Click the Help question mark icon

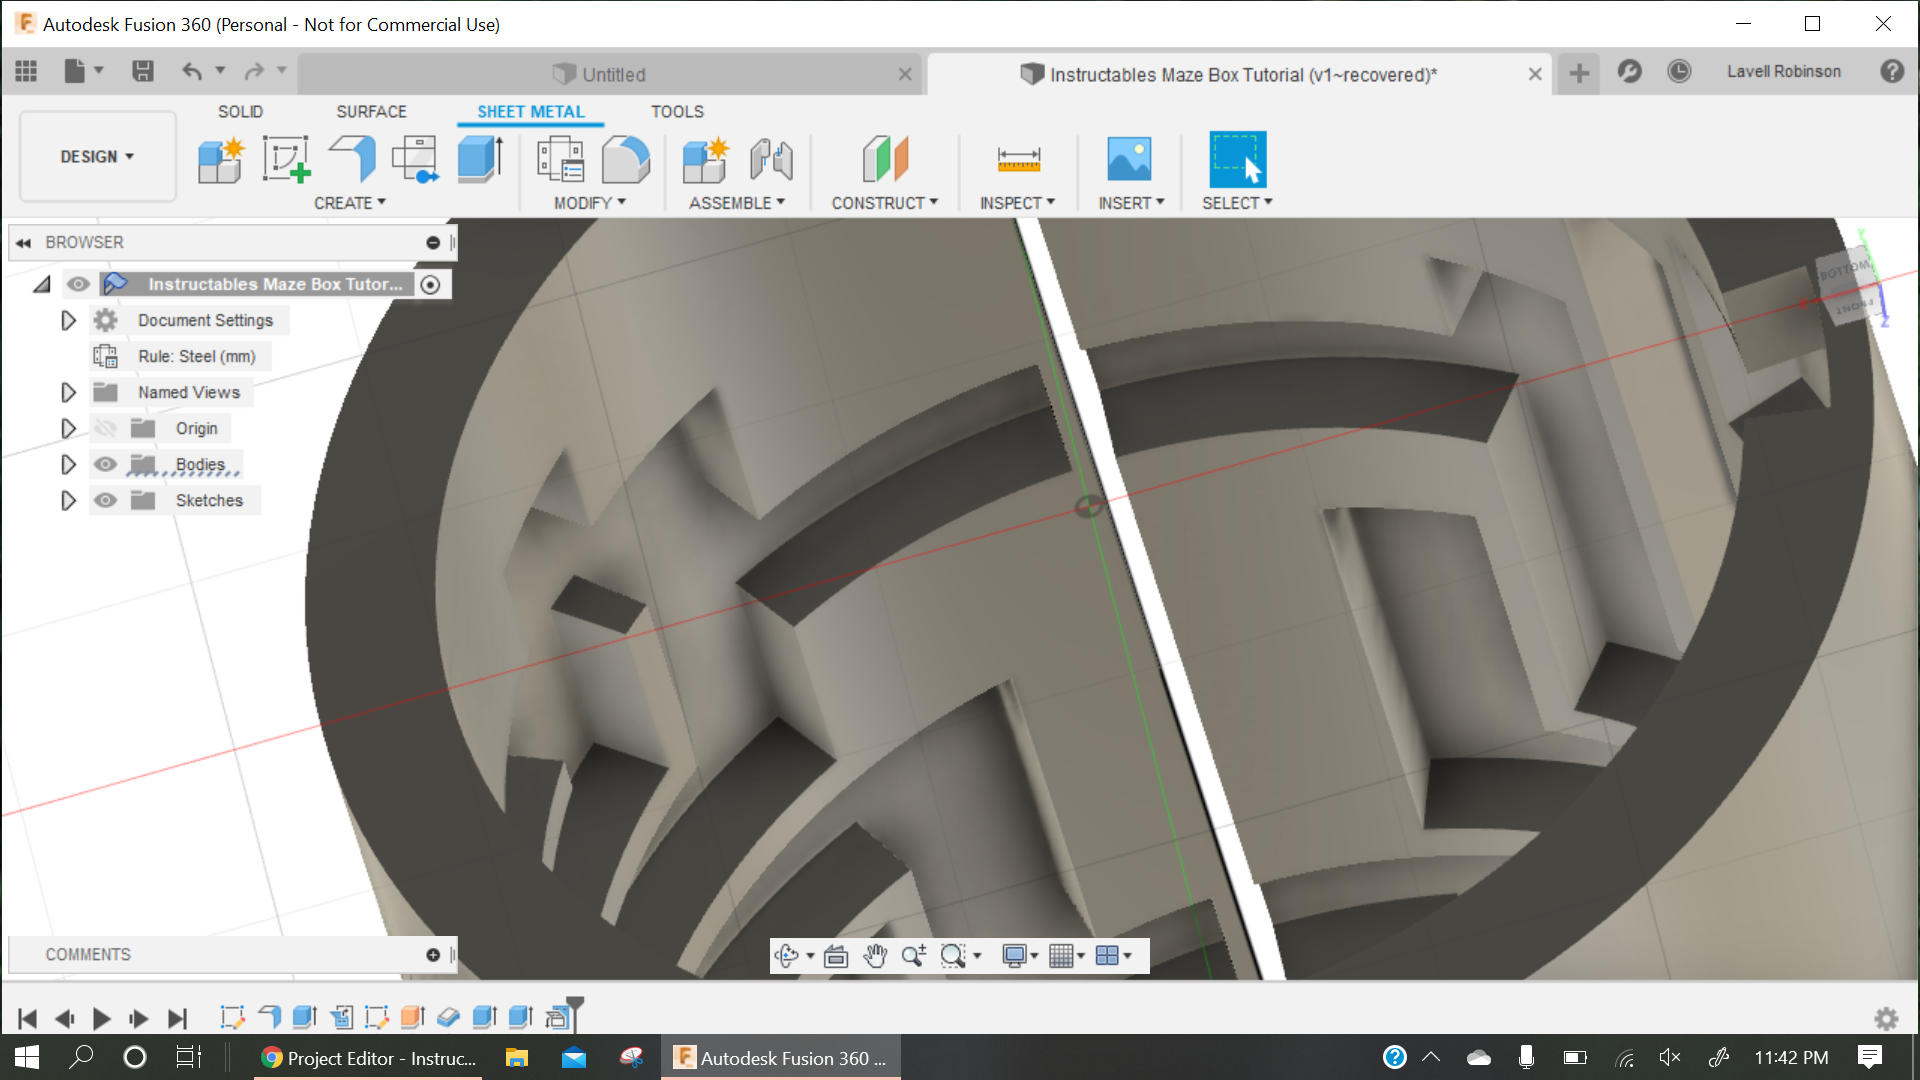(x=1892, y=71)
